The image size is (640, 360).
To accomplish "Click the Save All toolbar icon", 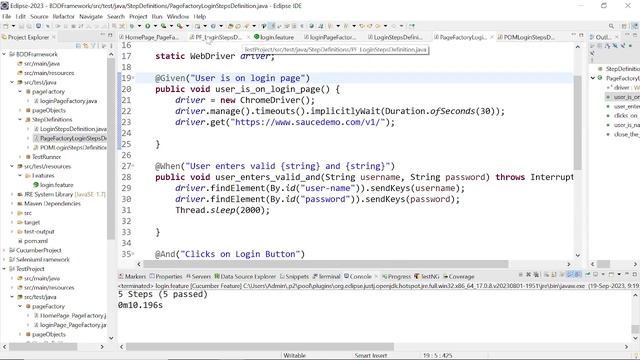I will (x=29, y=26).
